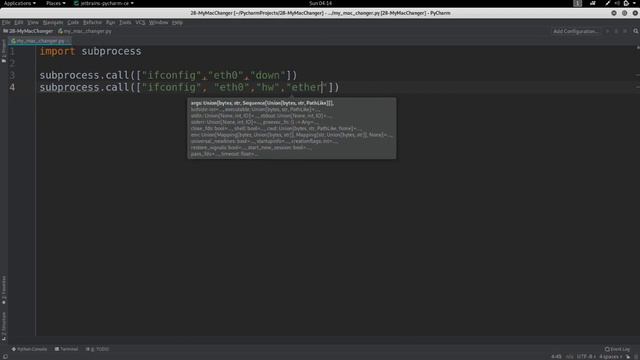
Task: Click the Run button in the toolbar
Action: 607,31
